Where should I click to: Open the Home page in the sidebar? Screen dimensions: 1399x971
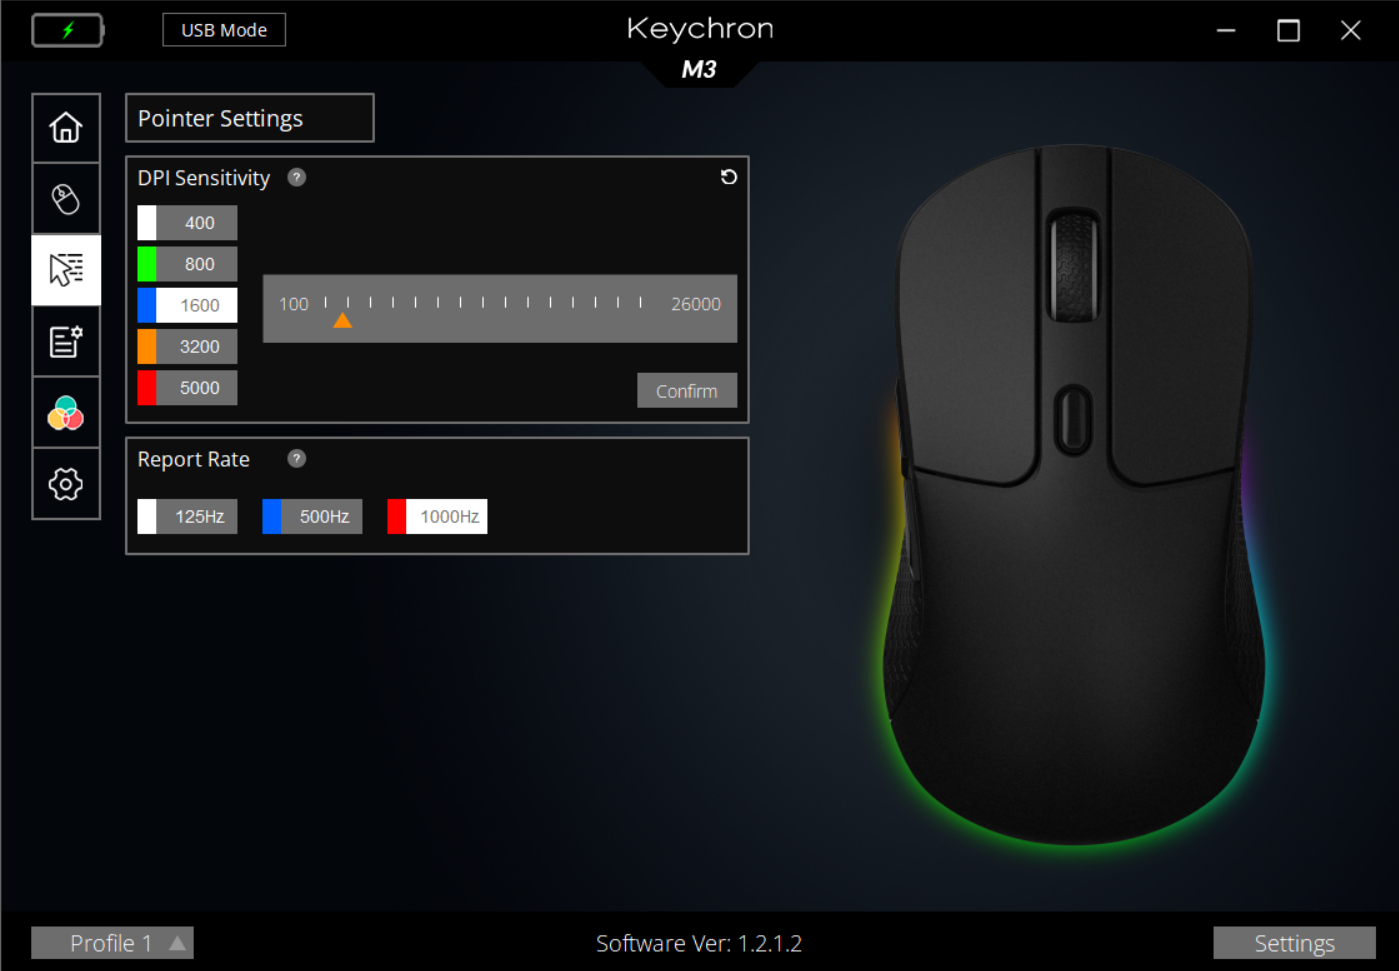point(66,128)
